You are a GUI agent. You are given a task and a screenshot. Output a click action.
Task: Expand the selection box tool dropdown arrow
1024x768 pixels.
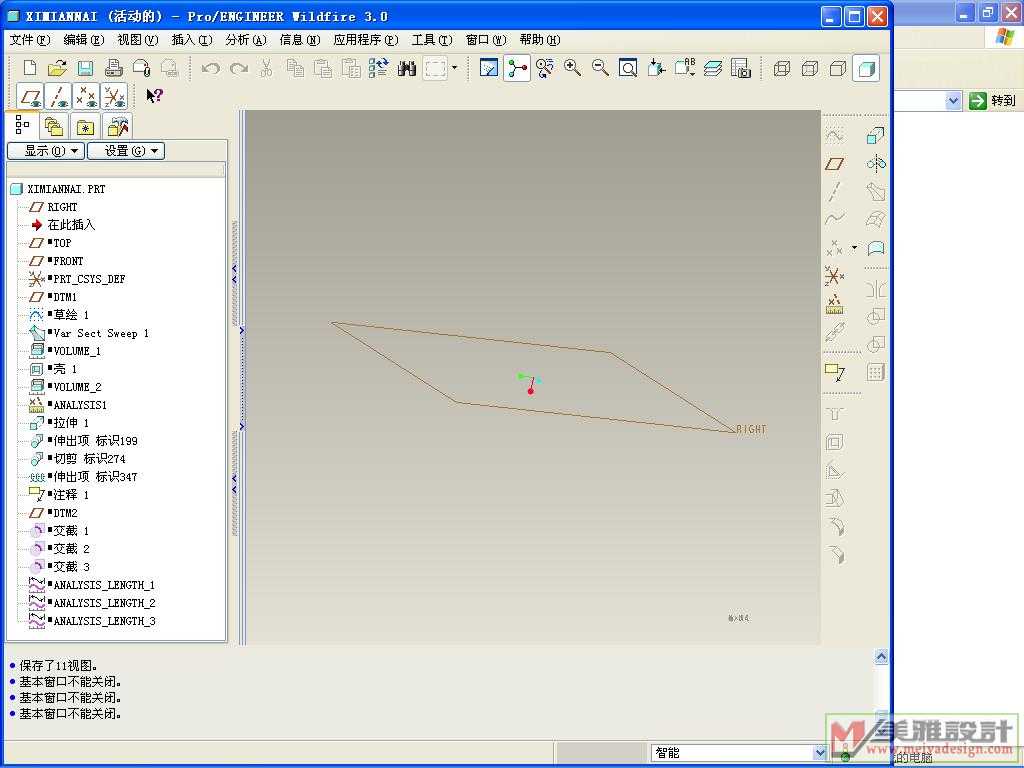pyautogui.click(x=455, y=68)
